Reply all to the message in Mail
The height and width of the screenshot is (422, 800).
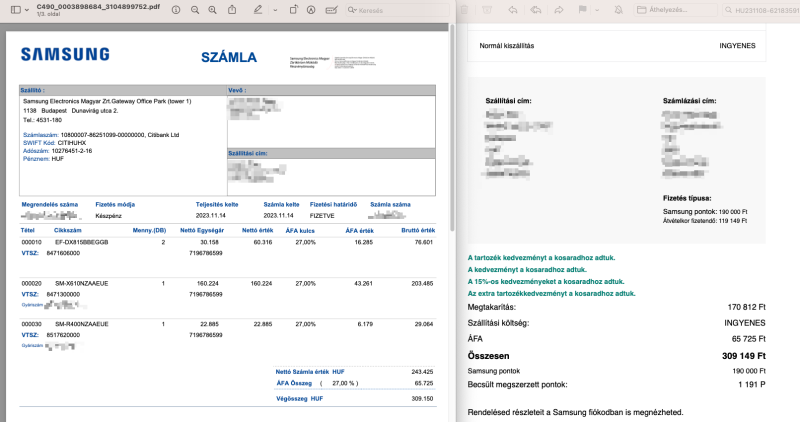tap(536, 10)
